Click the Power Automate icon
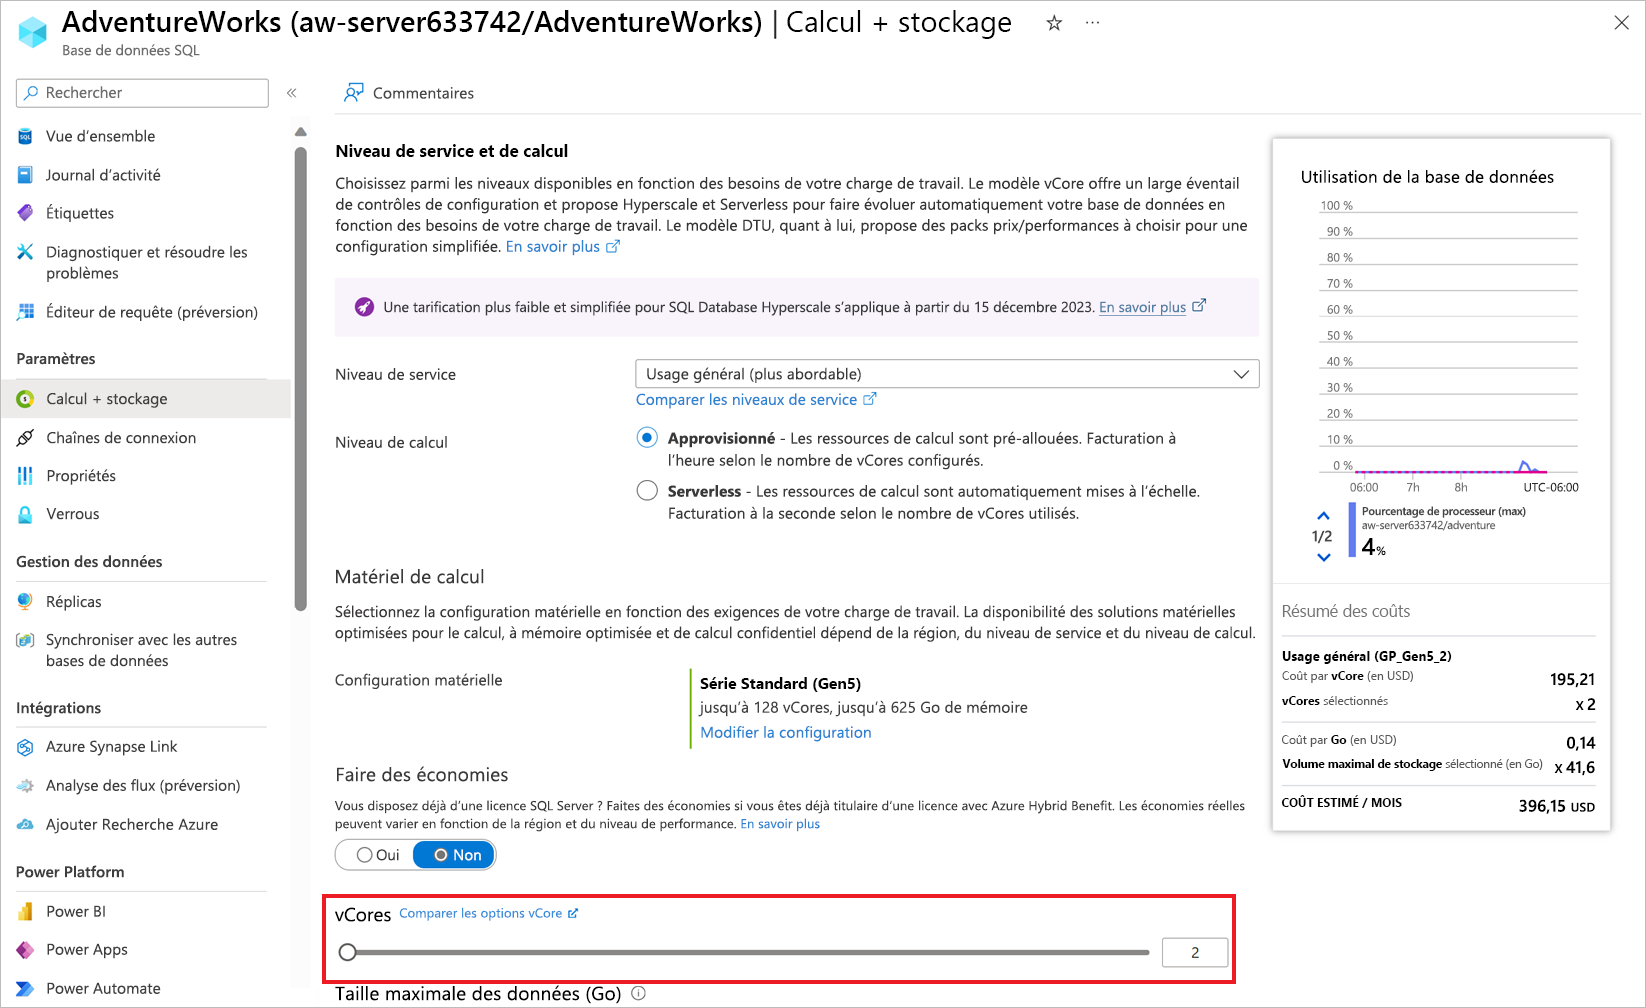The image size is (1646, 1008). coord(26,989)
